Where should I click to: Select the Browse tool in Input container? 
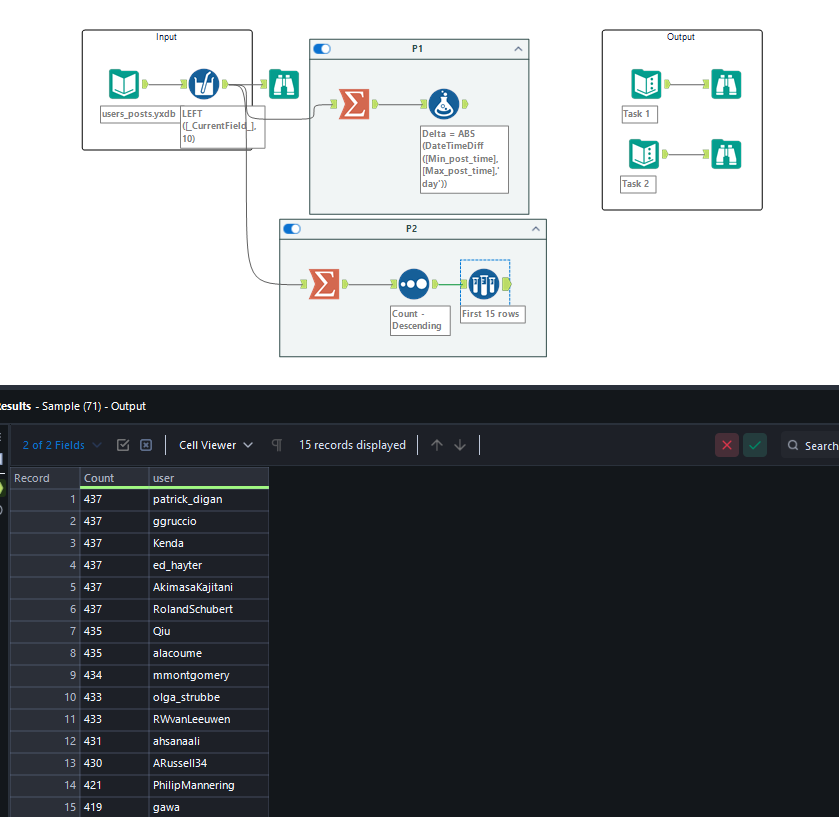(x=284, y=85)
